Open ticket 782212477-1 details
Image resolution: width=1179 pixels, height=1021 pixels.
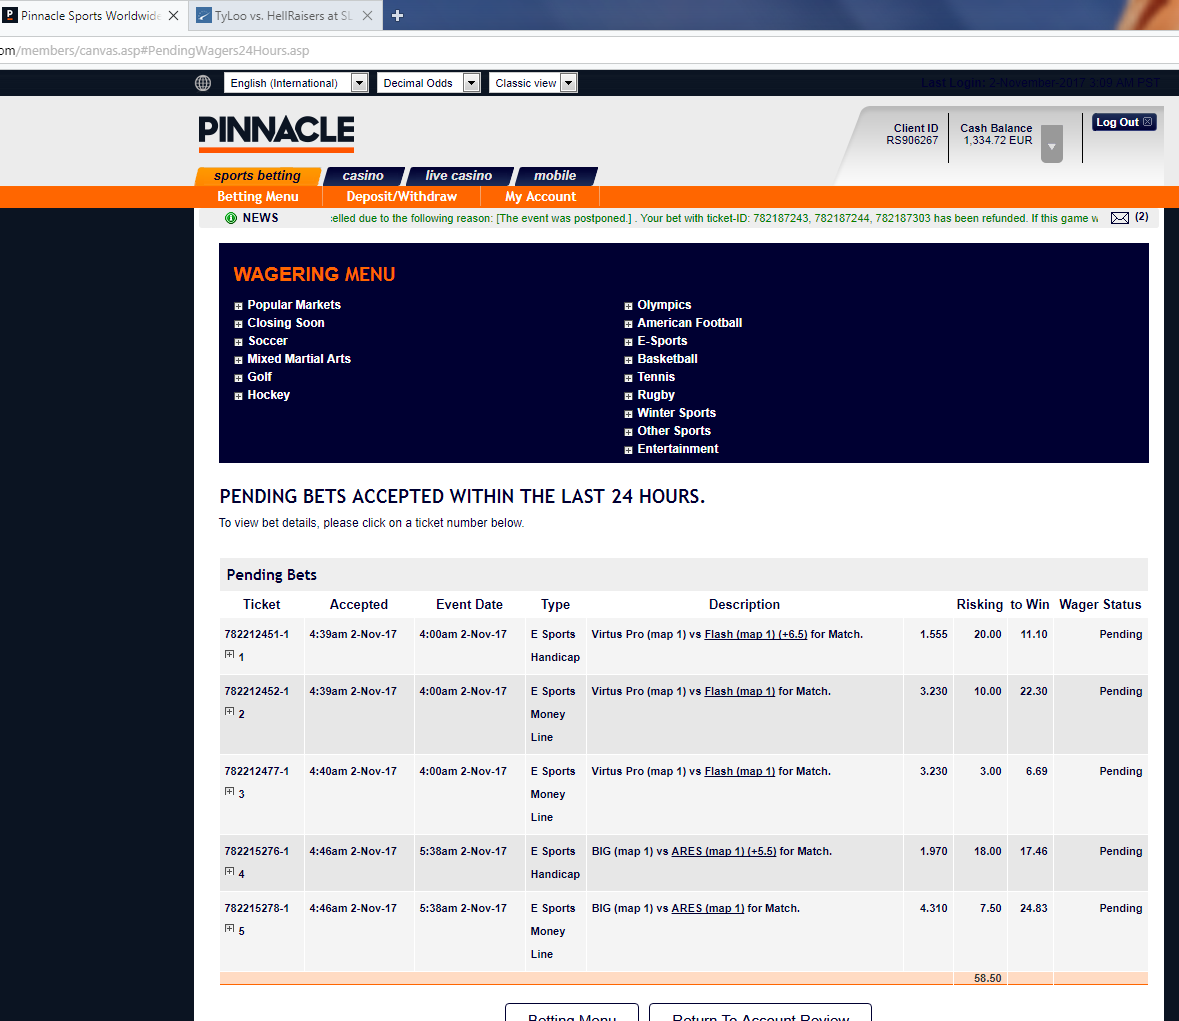256,771
